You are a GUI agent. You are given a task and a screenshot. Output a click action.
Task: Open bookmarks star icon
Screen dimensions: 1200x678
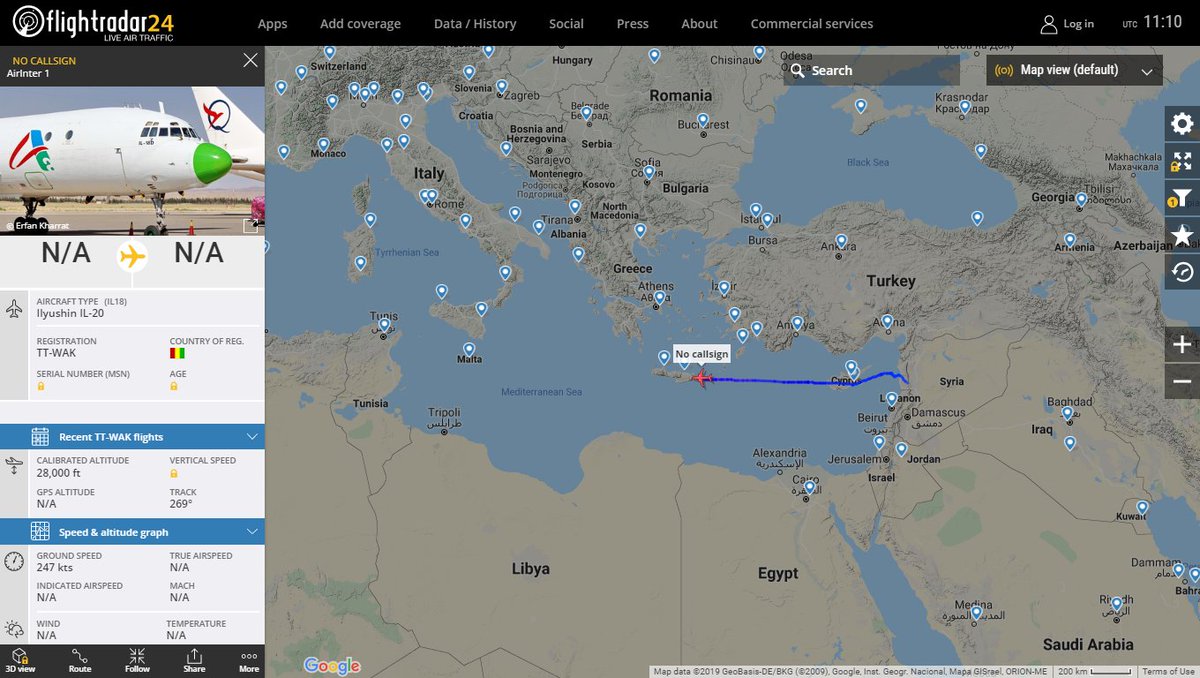(x=1182, y=235)
